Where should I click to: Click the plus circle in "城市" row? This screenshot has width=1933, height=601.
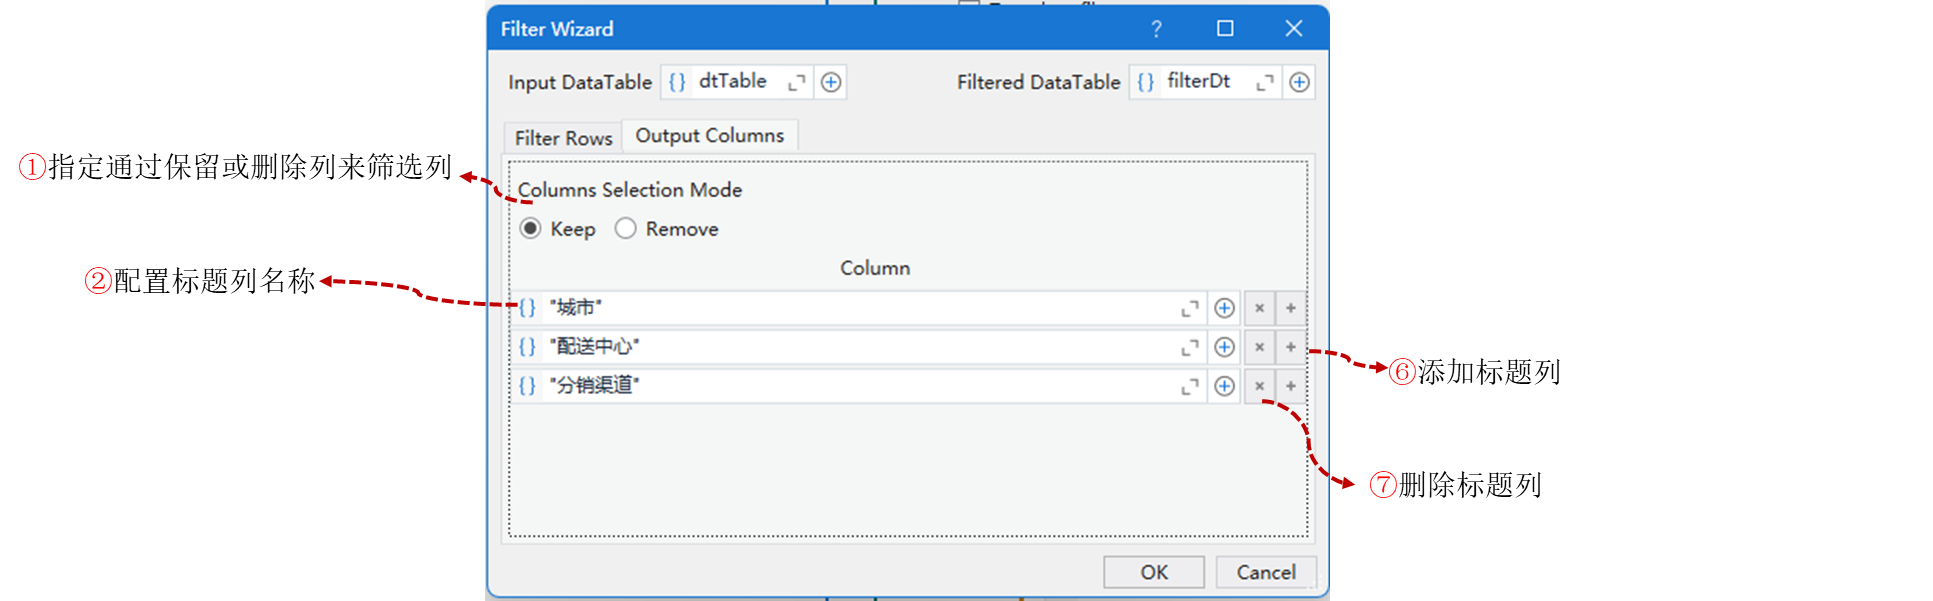point(1224,308)
